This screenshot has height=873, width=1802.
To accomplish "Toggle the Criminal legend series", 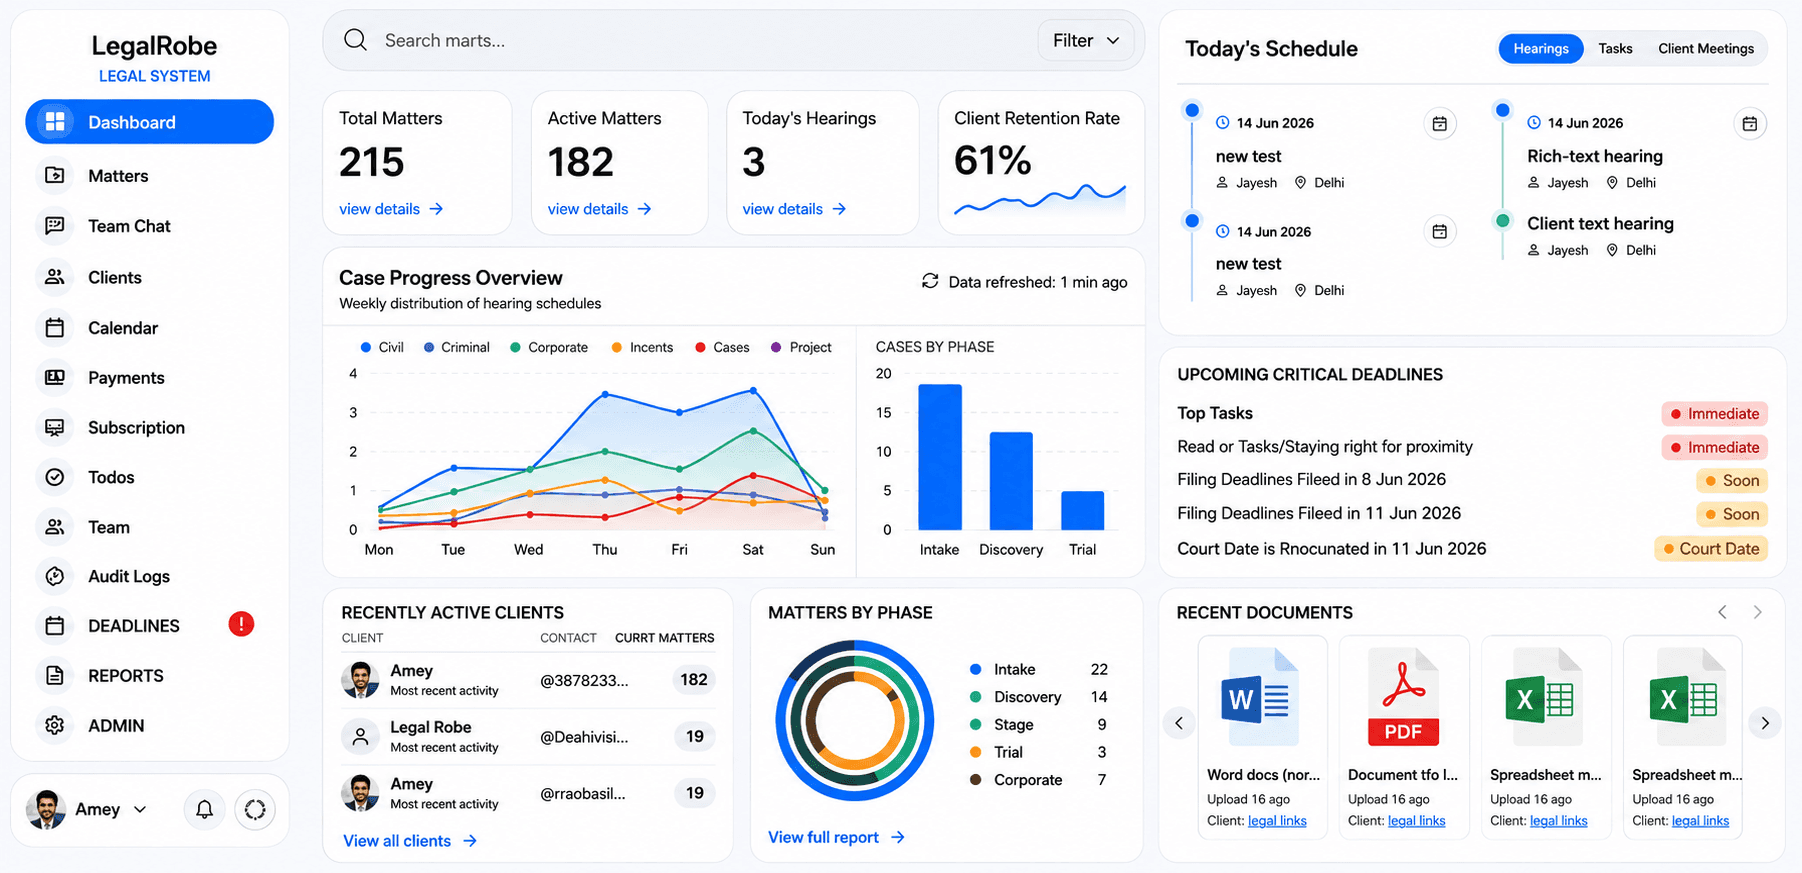I will pyautogui.click(x=456, y=347).
